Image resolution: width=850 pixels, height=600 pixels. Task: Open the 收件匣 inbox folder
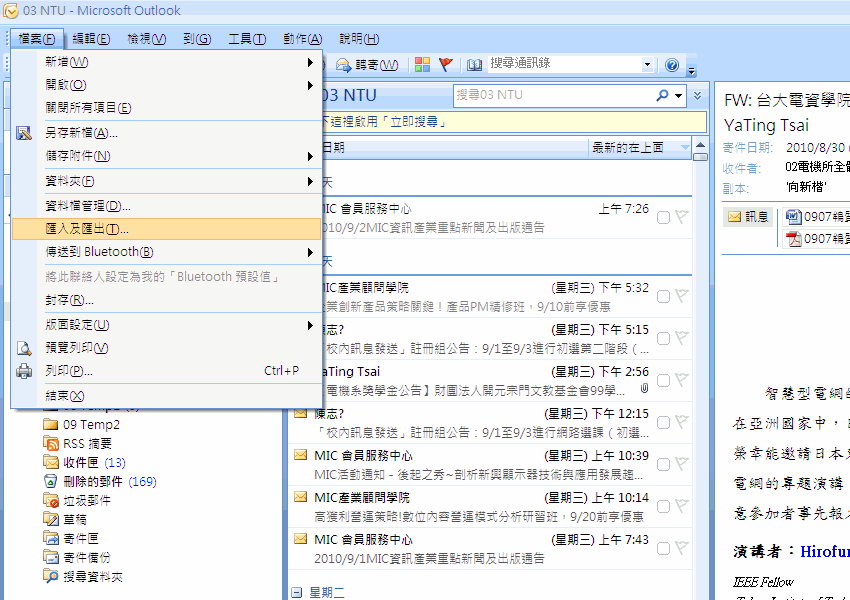(x=84, y=462)
